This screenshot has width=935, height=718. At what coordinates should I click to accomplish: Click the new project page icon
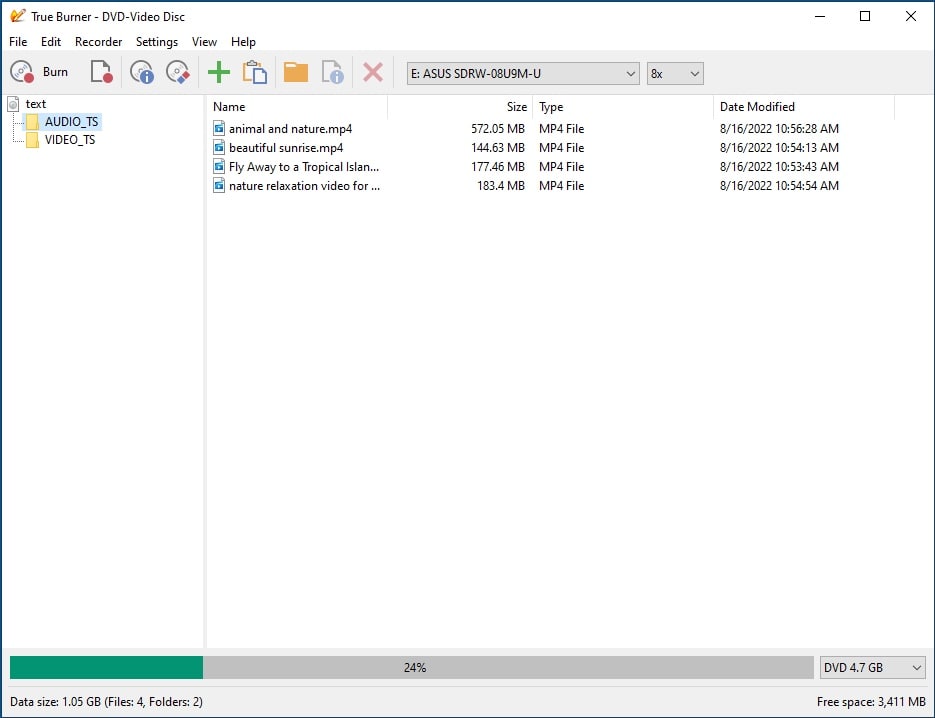pos(101,72)
